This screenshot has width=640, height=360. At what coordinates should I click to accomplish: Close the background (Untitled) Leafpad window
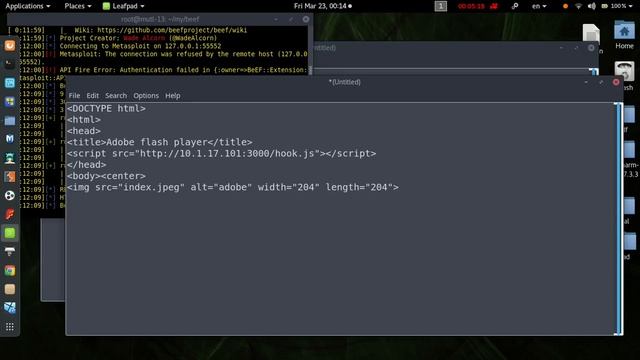pos(591,48)
